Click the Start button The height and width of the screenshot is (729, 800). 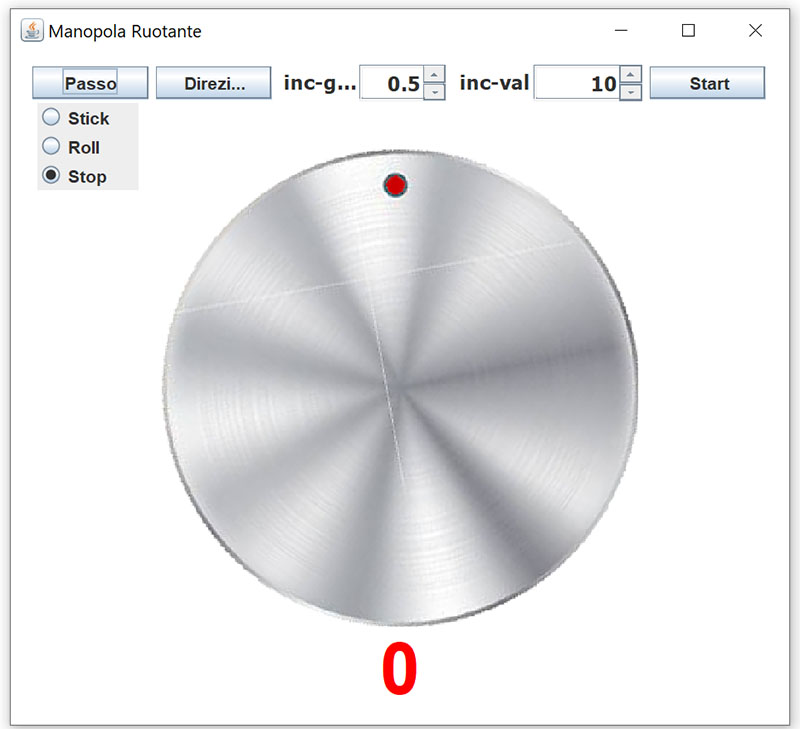707,83
